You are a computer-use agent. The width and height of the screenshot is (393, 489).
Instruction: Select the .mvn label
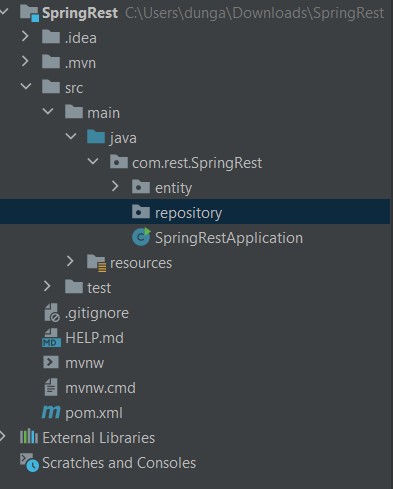[80, 63]
